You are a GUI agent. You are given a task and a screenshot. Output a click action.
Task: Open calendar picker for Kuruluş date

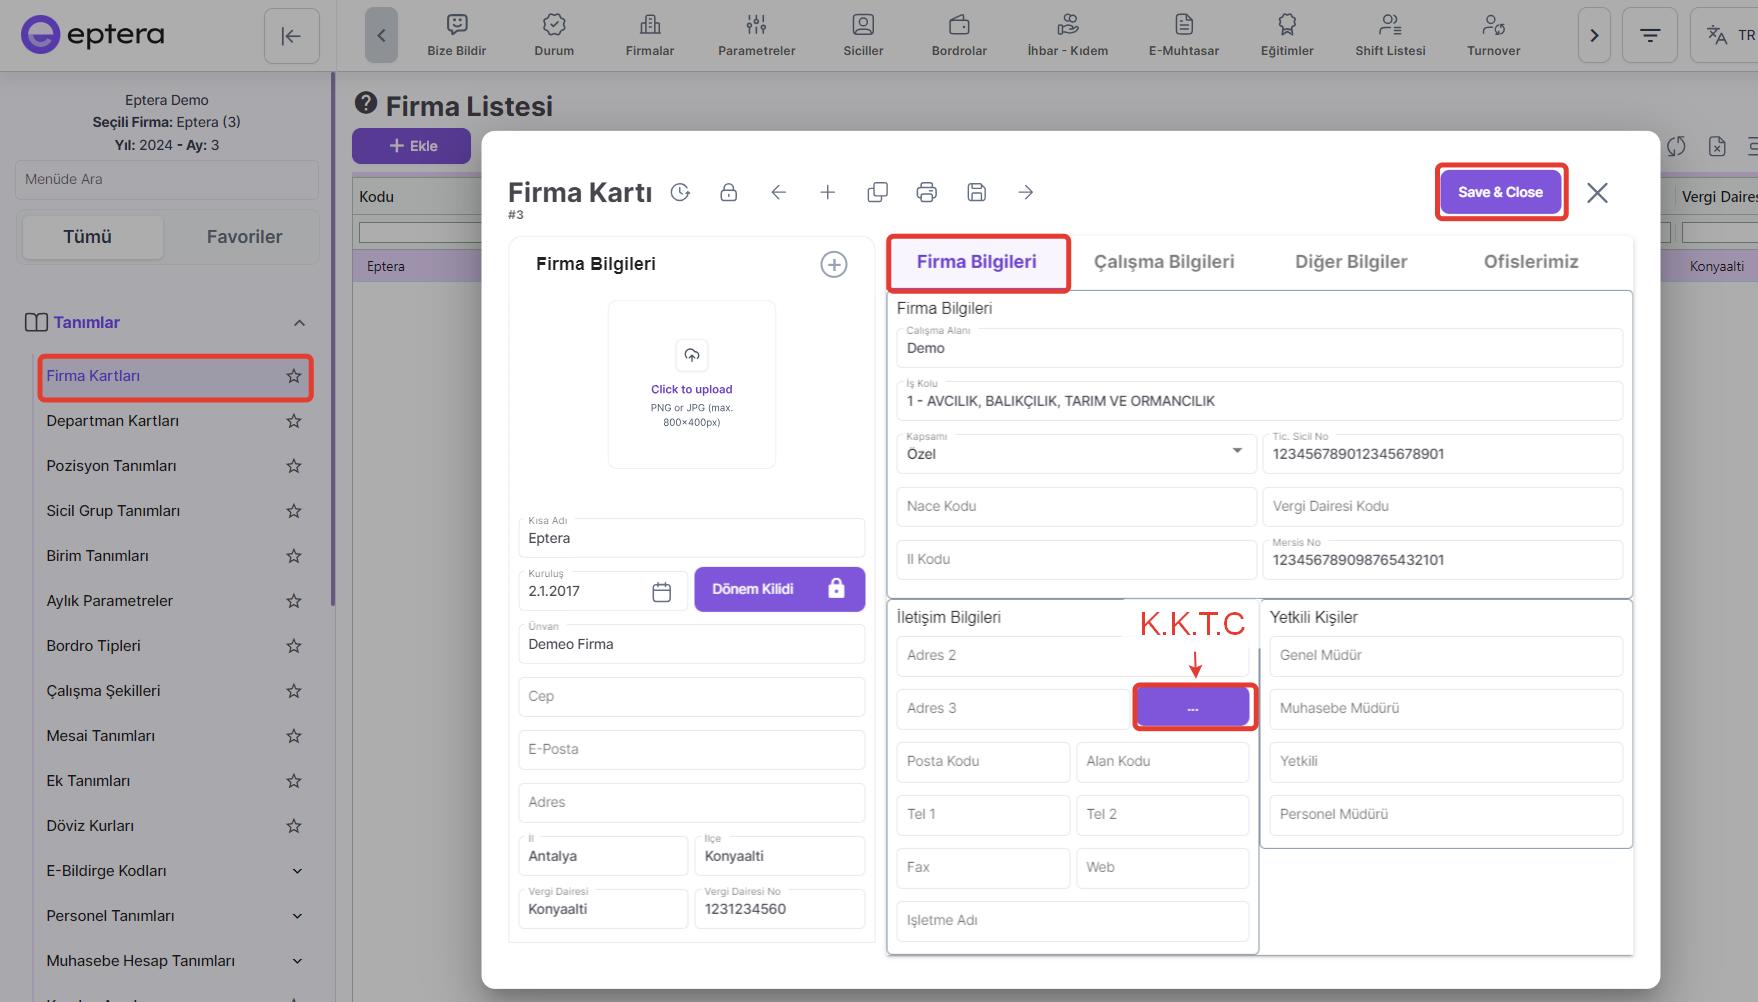coord(661,592)
